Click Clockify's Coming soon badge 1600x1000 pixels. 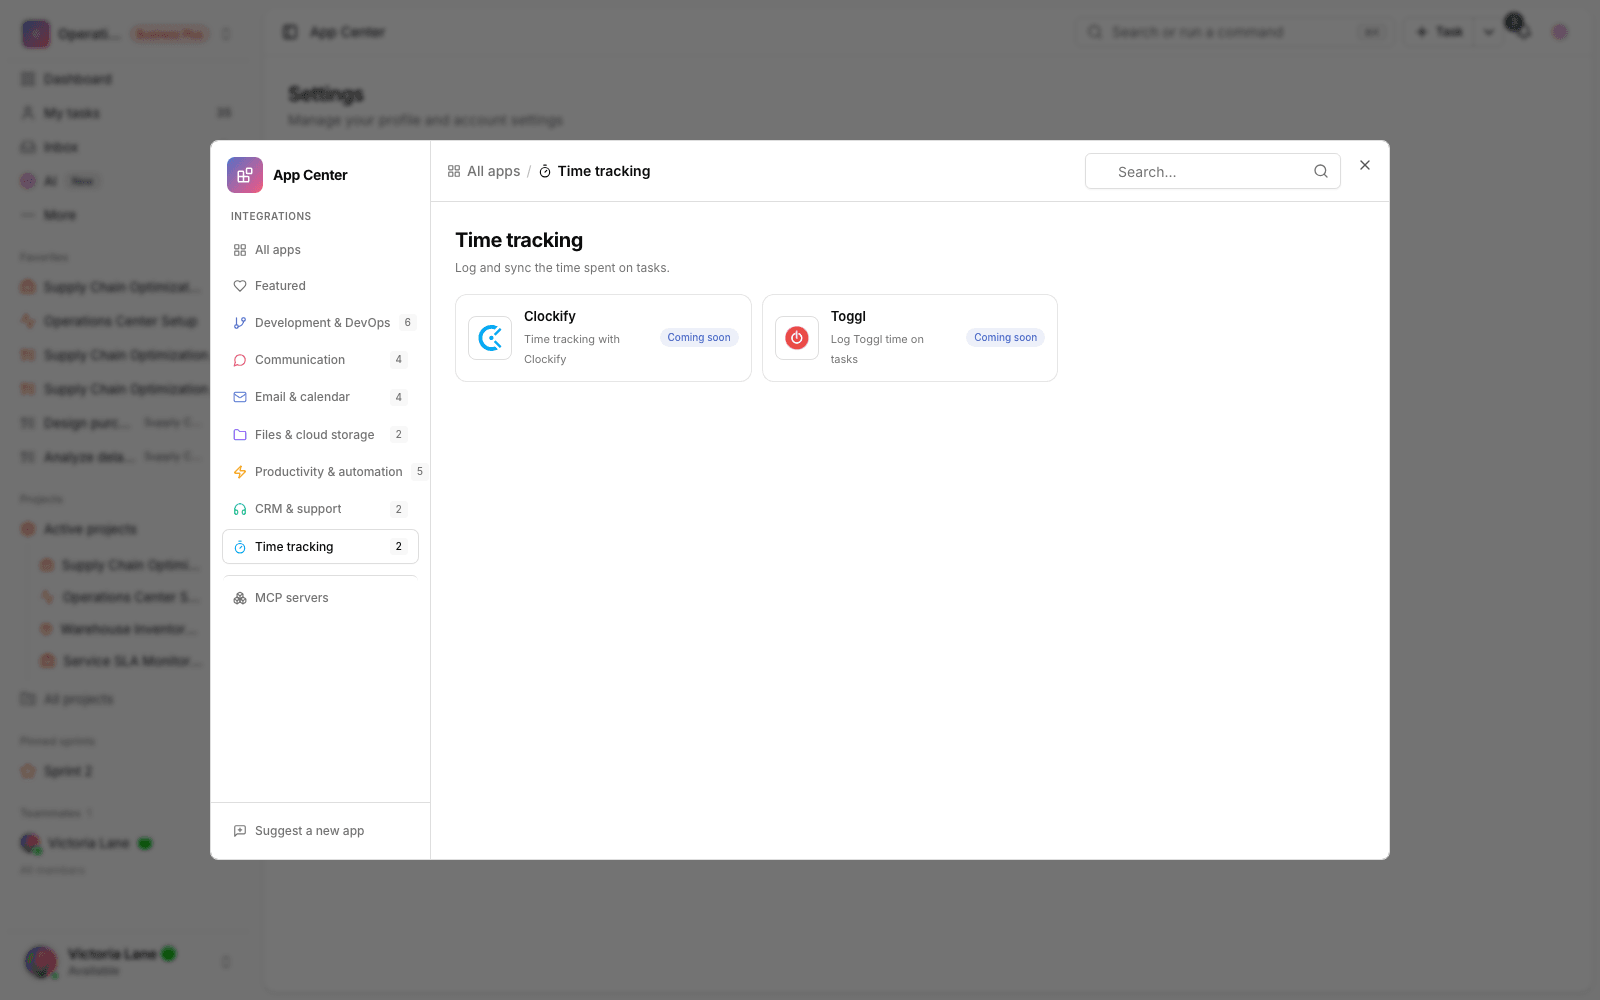[x=699, y=338]
